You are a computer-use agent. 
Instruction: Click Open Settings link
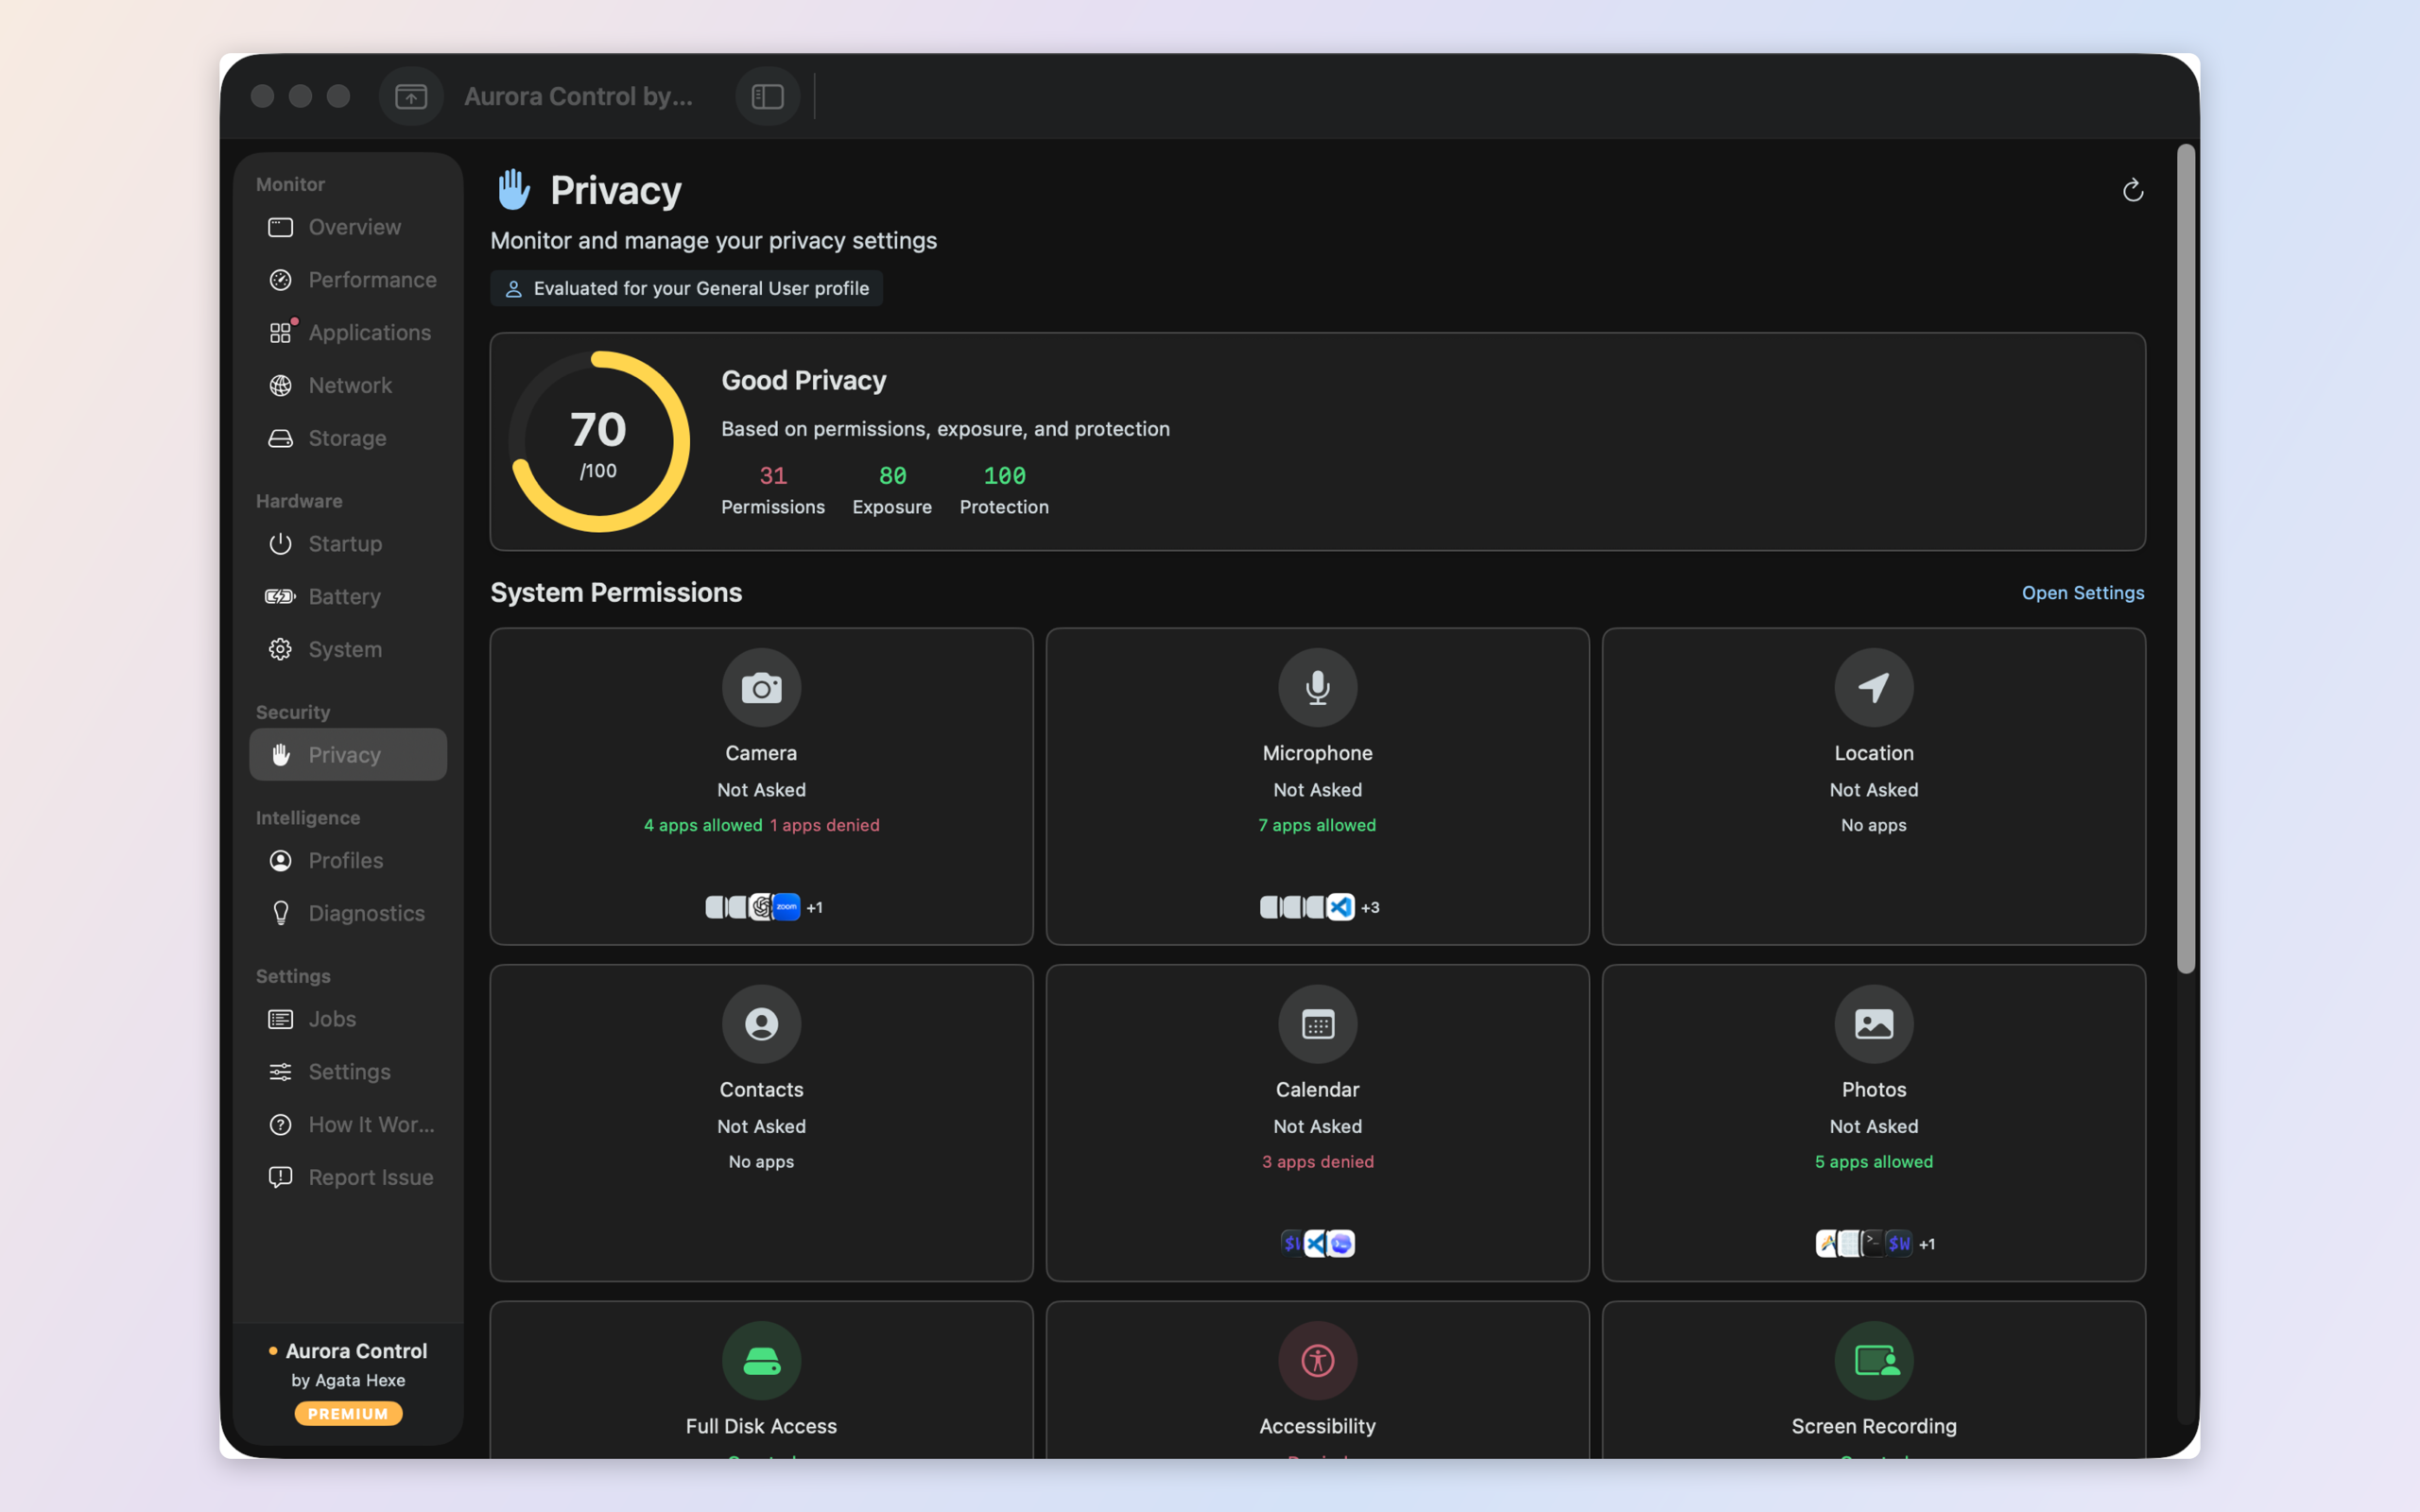pyautogui.click(x=2083, y=593)
